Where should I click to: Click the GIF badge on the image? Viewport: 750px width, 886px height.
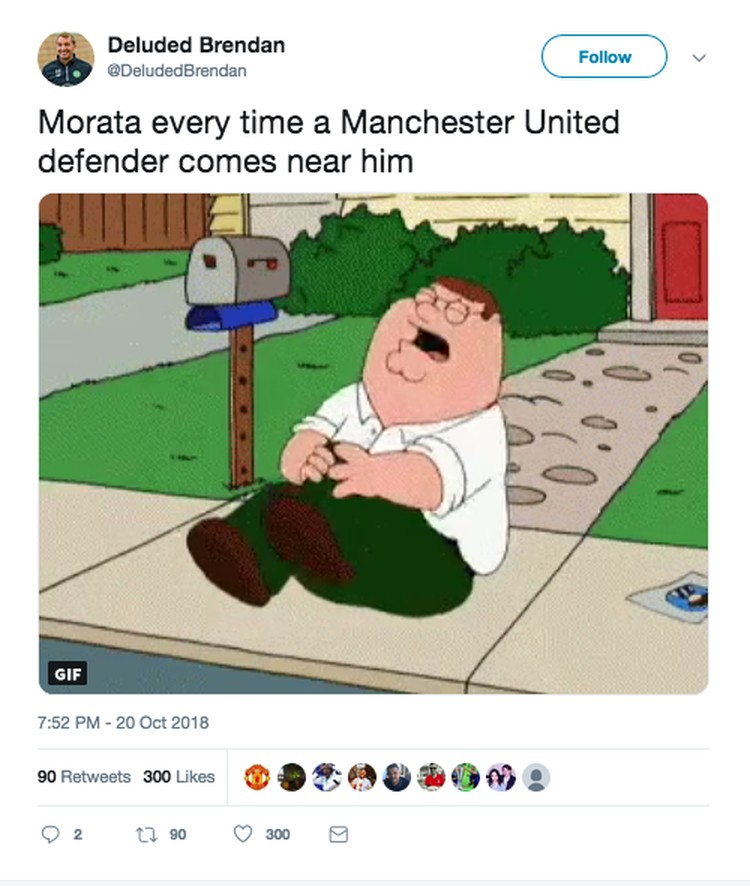[x=67, y=674]
